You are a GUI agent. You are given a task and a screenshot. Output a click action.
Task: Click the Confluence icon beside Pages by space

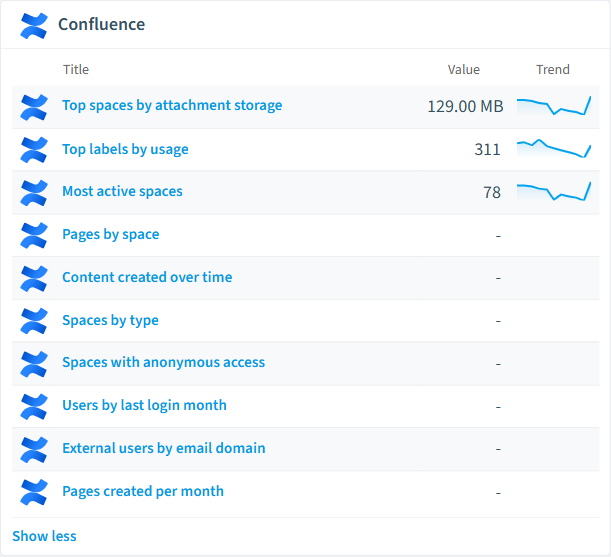click(34, 235)
